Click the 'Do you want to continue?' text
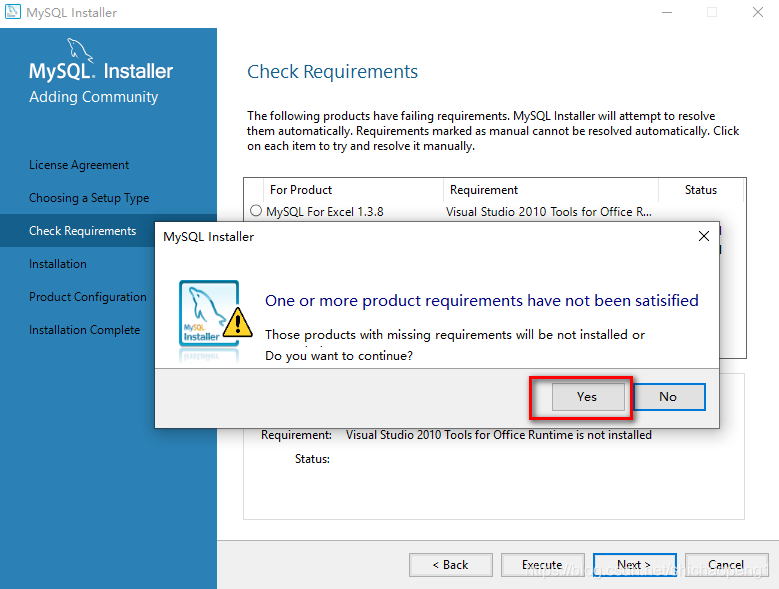779x589 pixels. [339, 356]
